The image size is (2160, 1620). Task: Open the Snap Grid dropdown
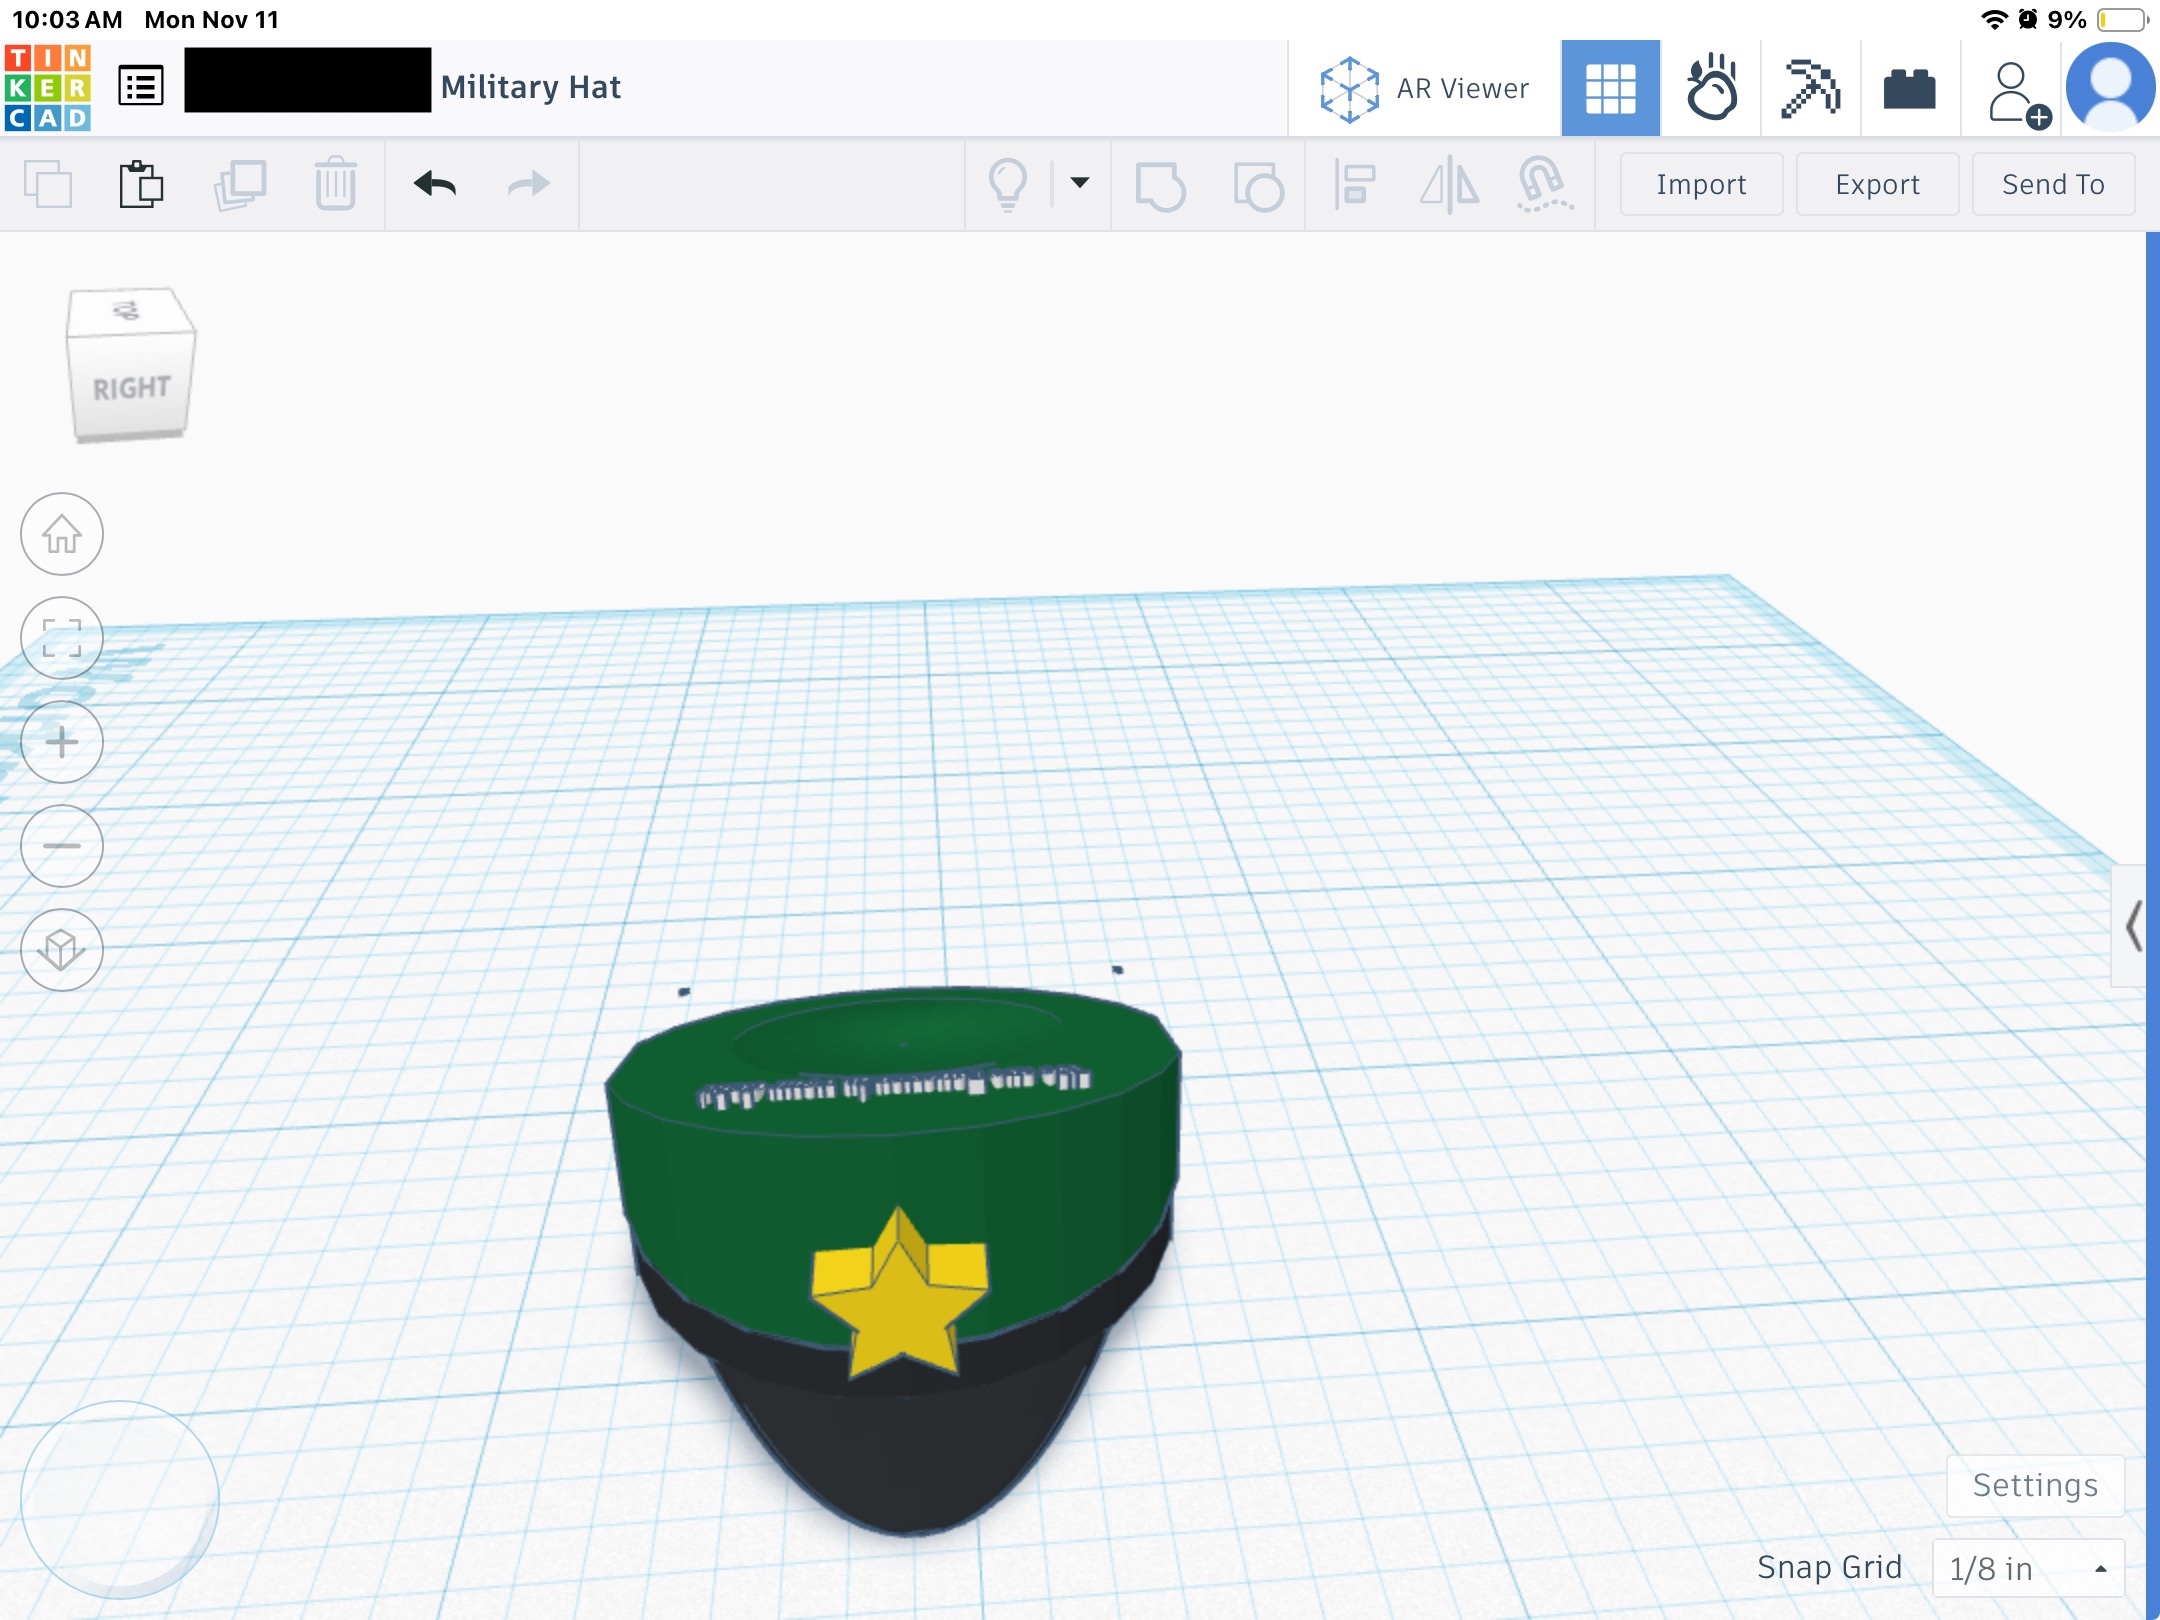[x=2028, y=1568]
